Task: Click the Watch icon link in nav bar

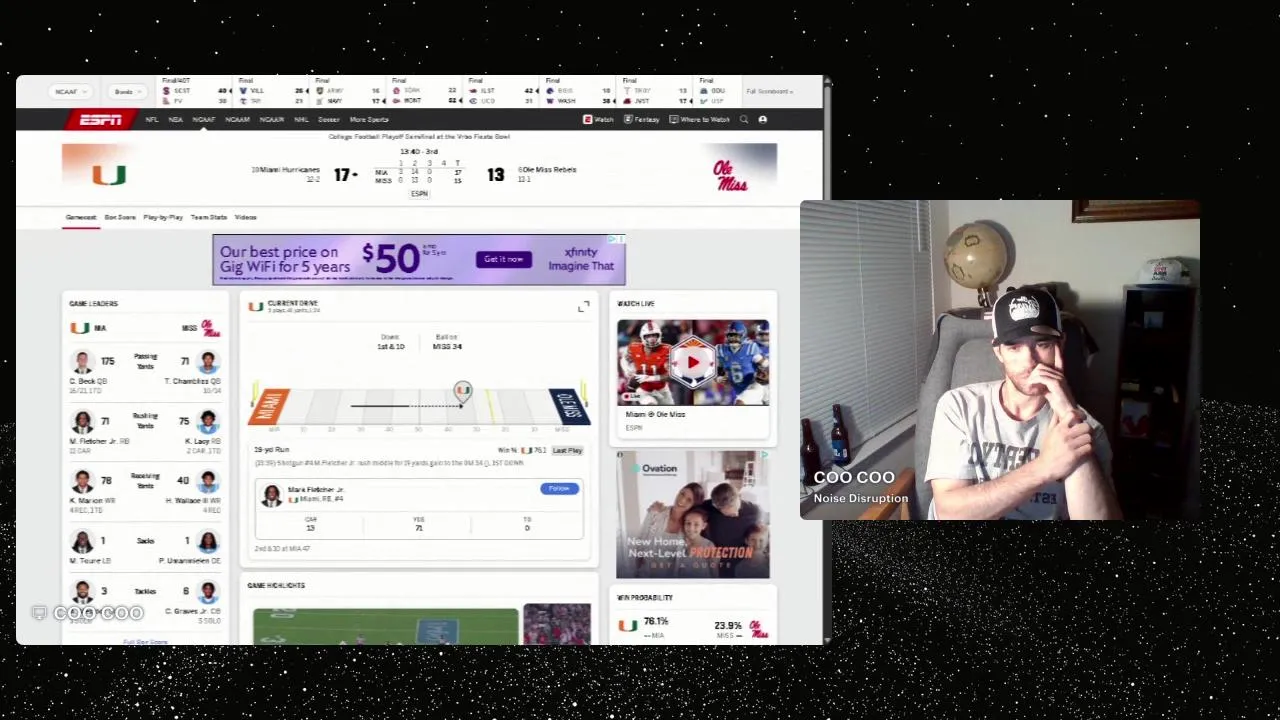Action: click(598, 120)
